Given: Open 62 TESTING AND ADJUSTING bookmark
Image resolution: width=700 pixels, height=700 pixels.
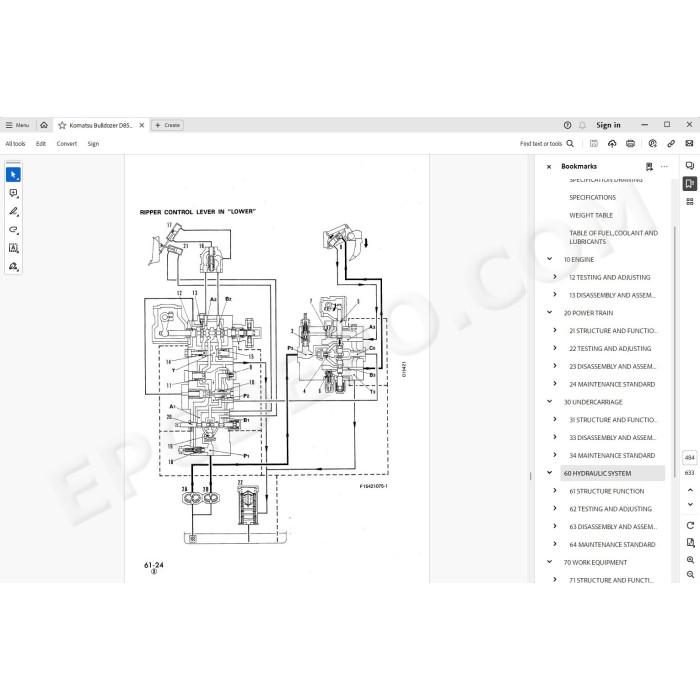Looking at the screenshot, I should (610, 509).
